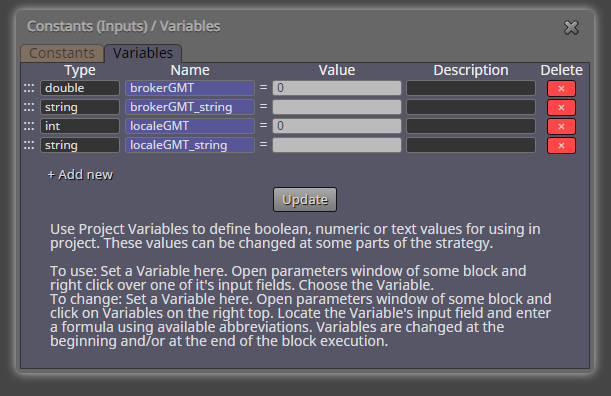Click the description field of brokerGMT_string
The width and height of the screenshot is (611, 396).
[471, 107]
